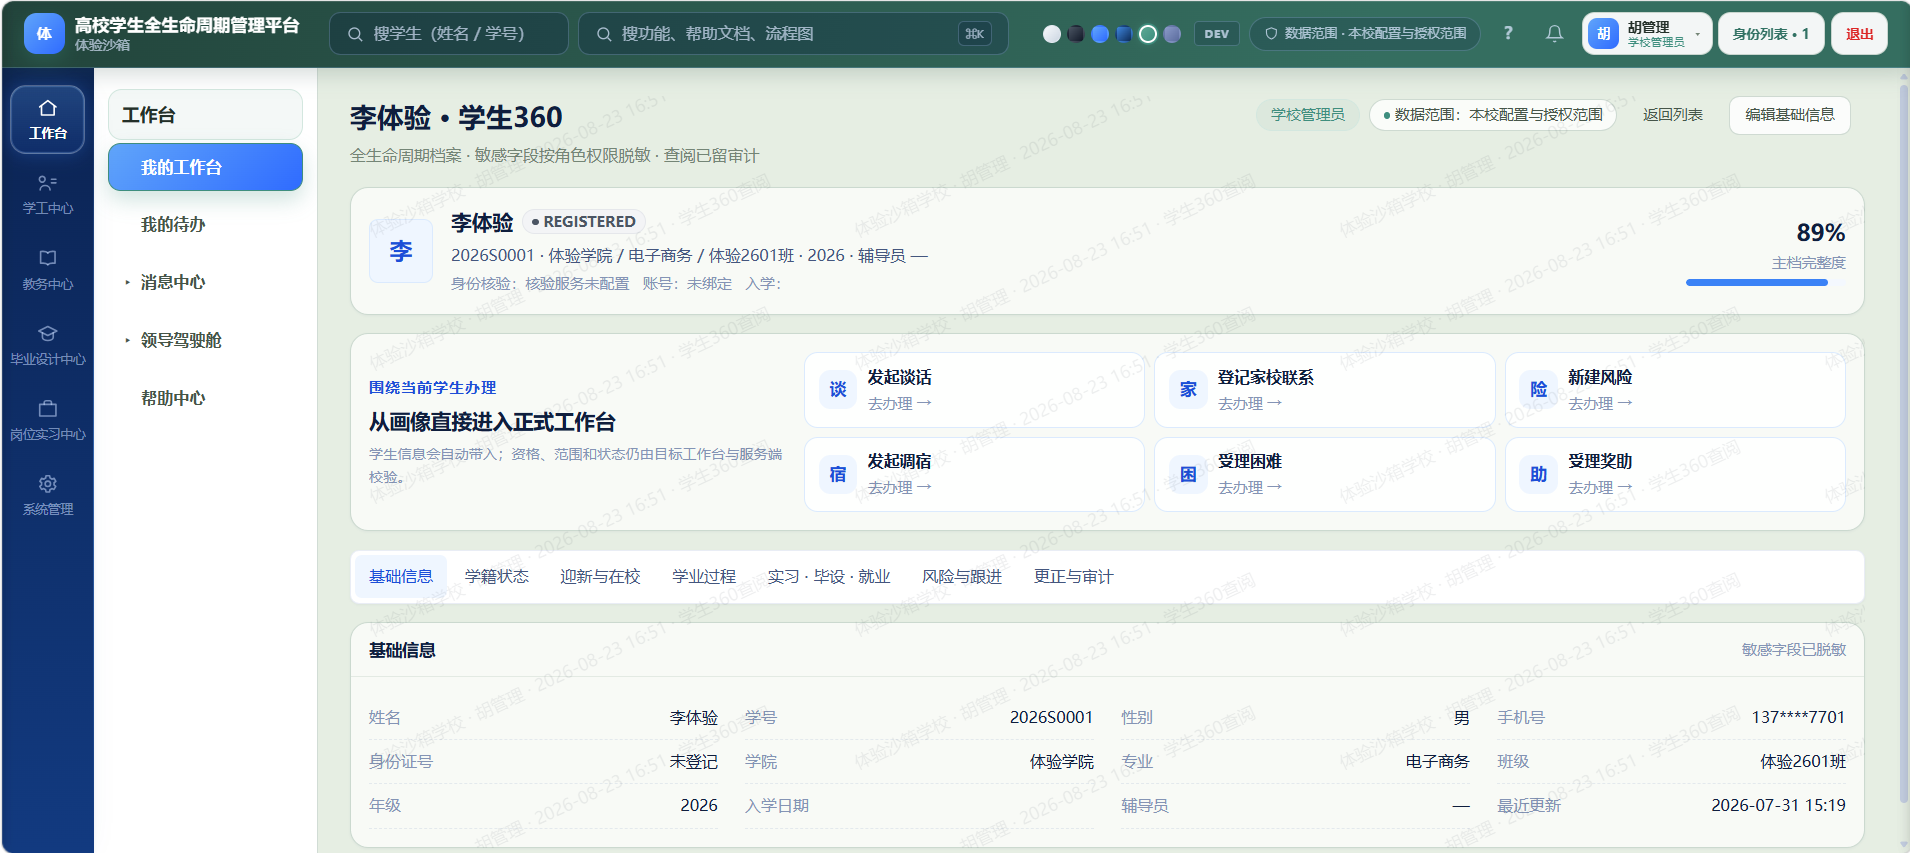1910x853 pixels.
Task: Click 返回列表 link
Action: tap(1673, 115)
